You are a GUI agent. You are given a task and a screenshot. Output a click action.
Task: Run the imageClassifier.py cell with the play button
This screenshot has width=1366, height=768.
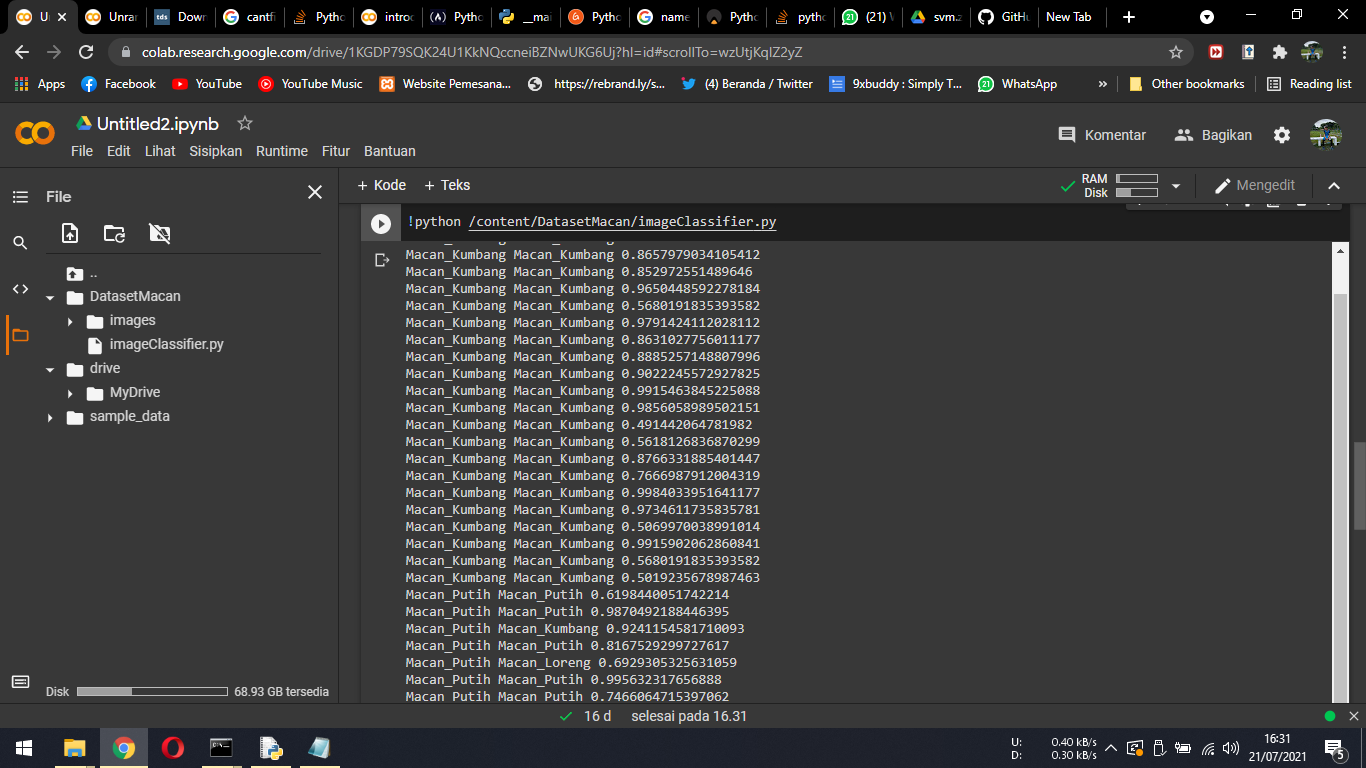pyautogui.click(x=380, y=222)
